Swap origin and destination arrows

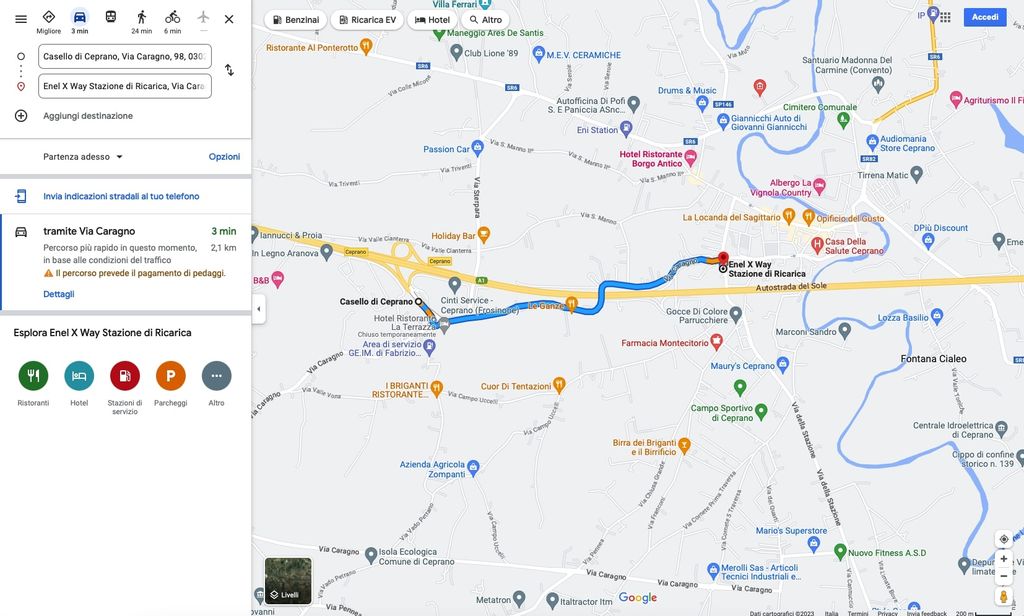(x=229, y=70)
